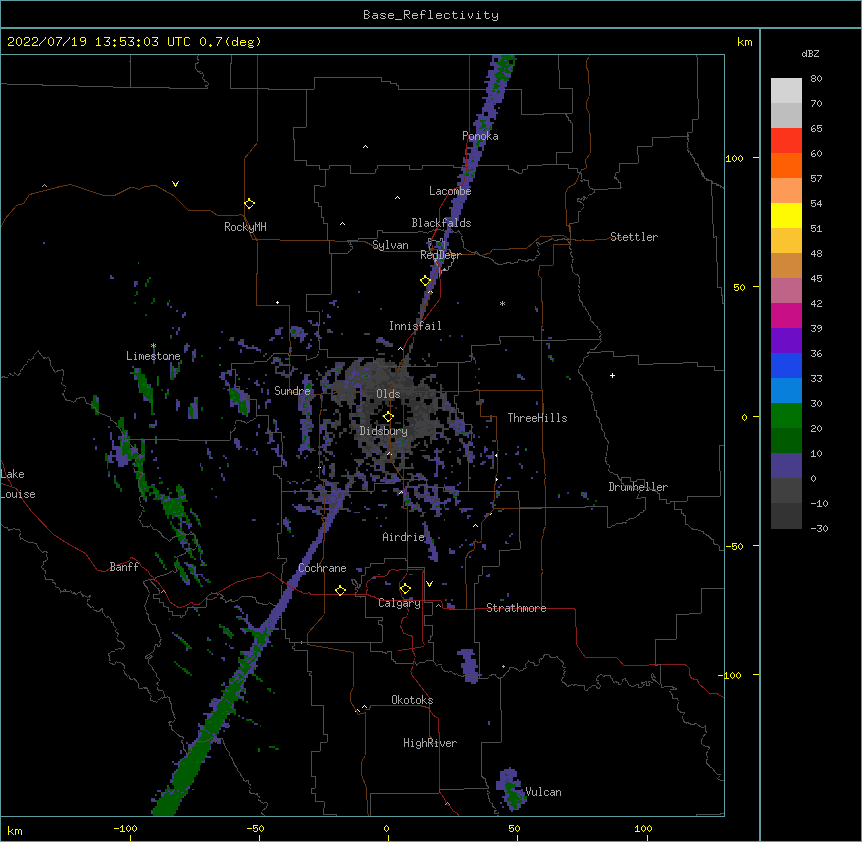Image resolution: width=862 pixels, height=842 pixels.
Task: Click the yellow diamond marker above Calgary label
Action: (405, 589)
